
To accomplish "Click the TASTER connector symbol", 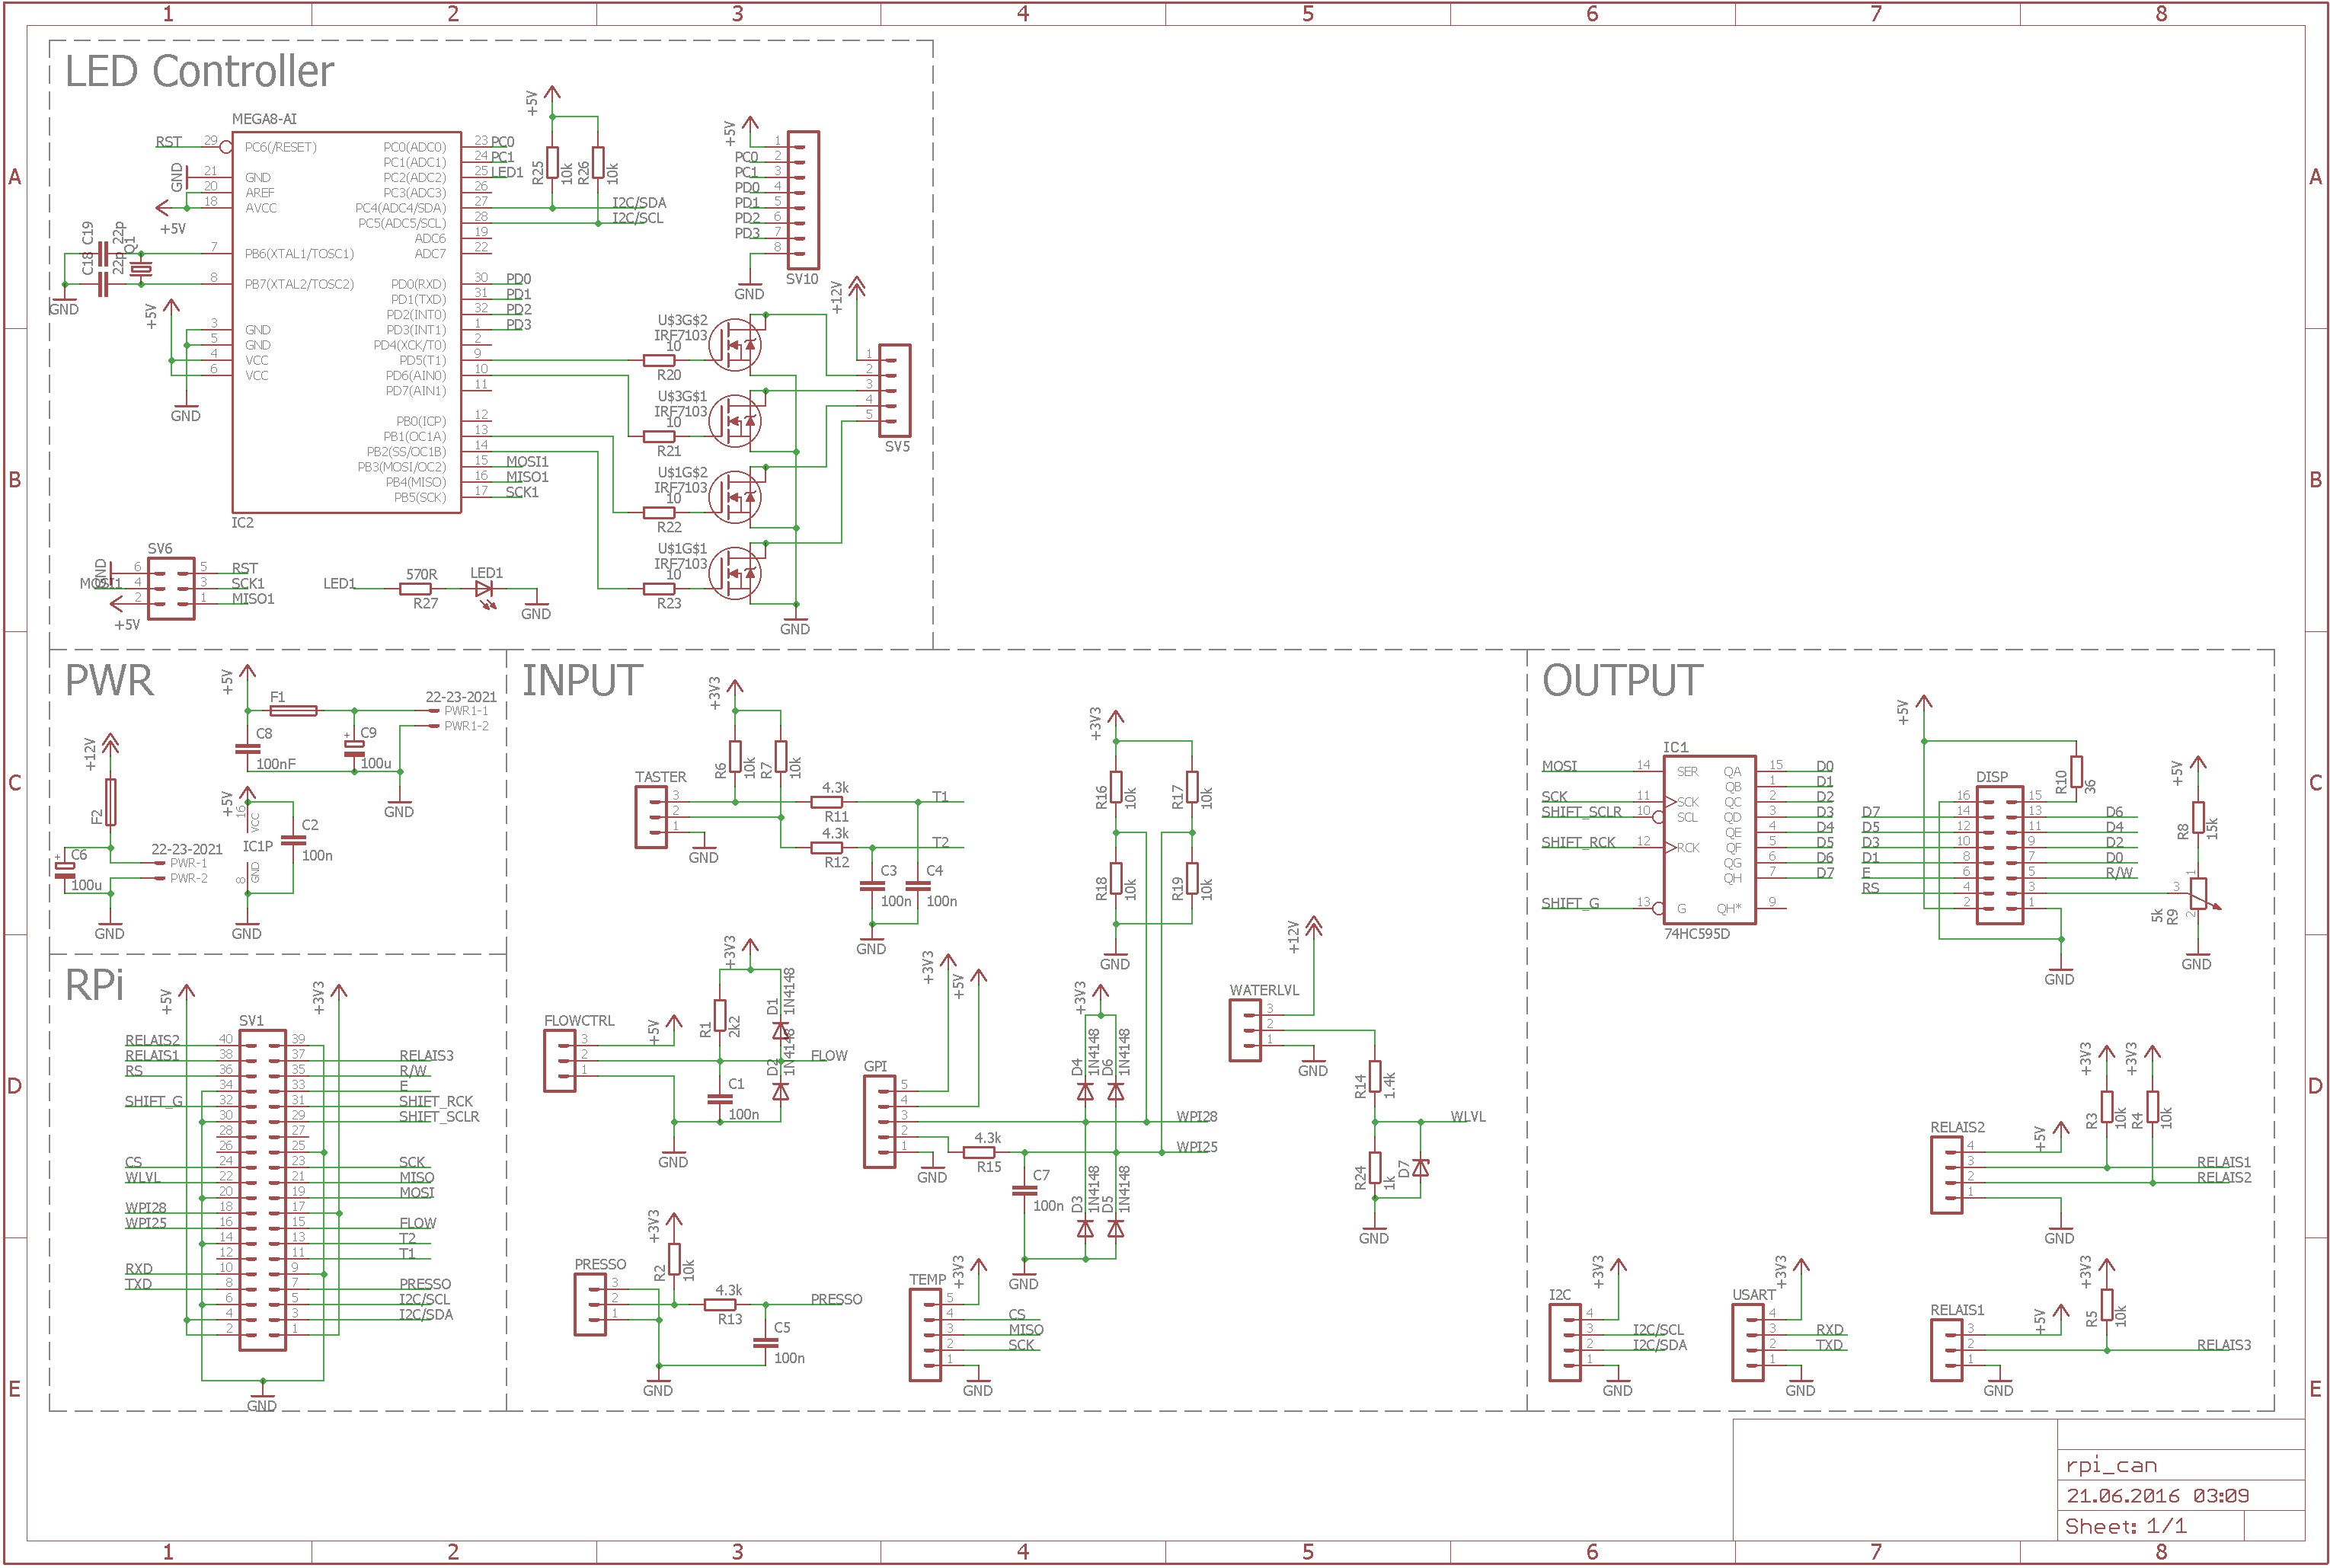I will click(x=651, y=817).
